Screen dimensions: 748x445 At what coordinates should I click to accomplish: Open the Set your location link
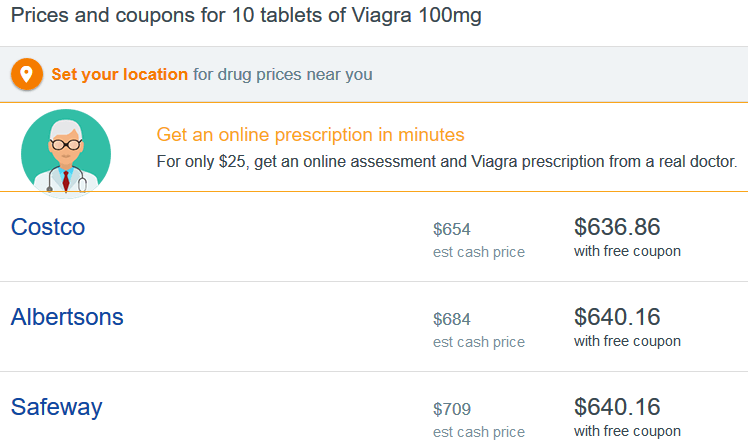(x=120, y=74)
